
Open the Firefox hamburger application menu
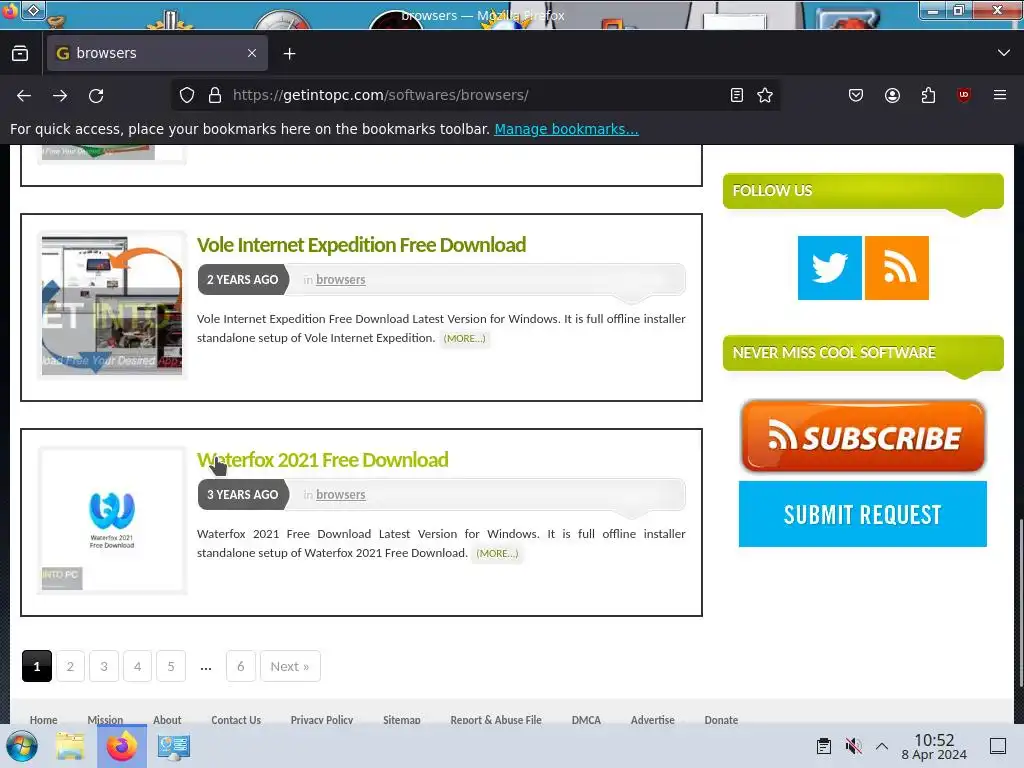click(1000, 95)
